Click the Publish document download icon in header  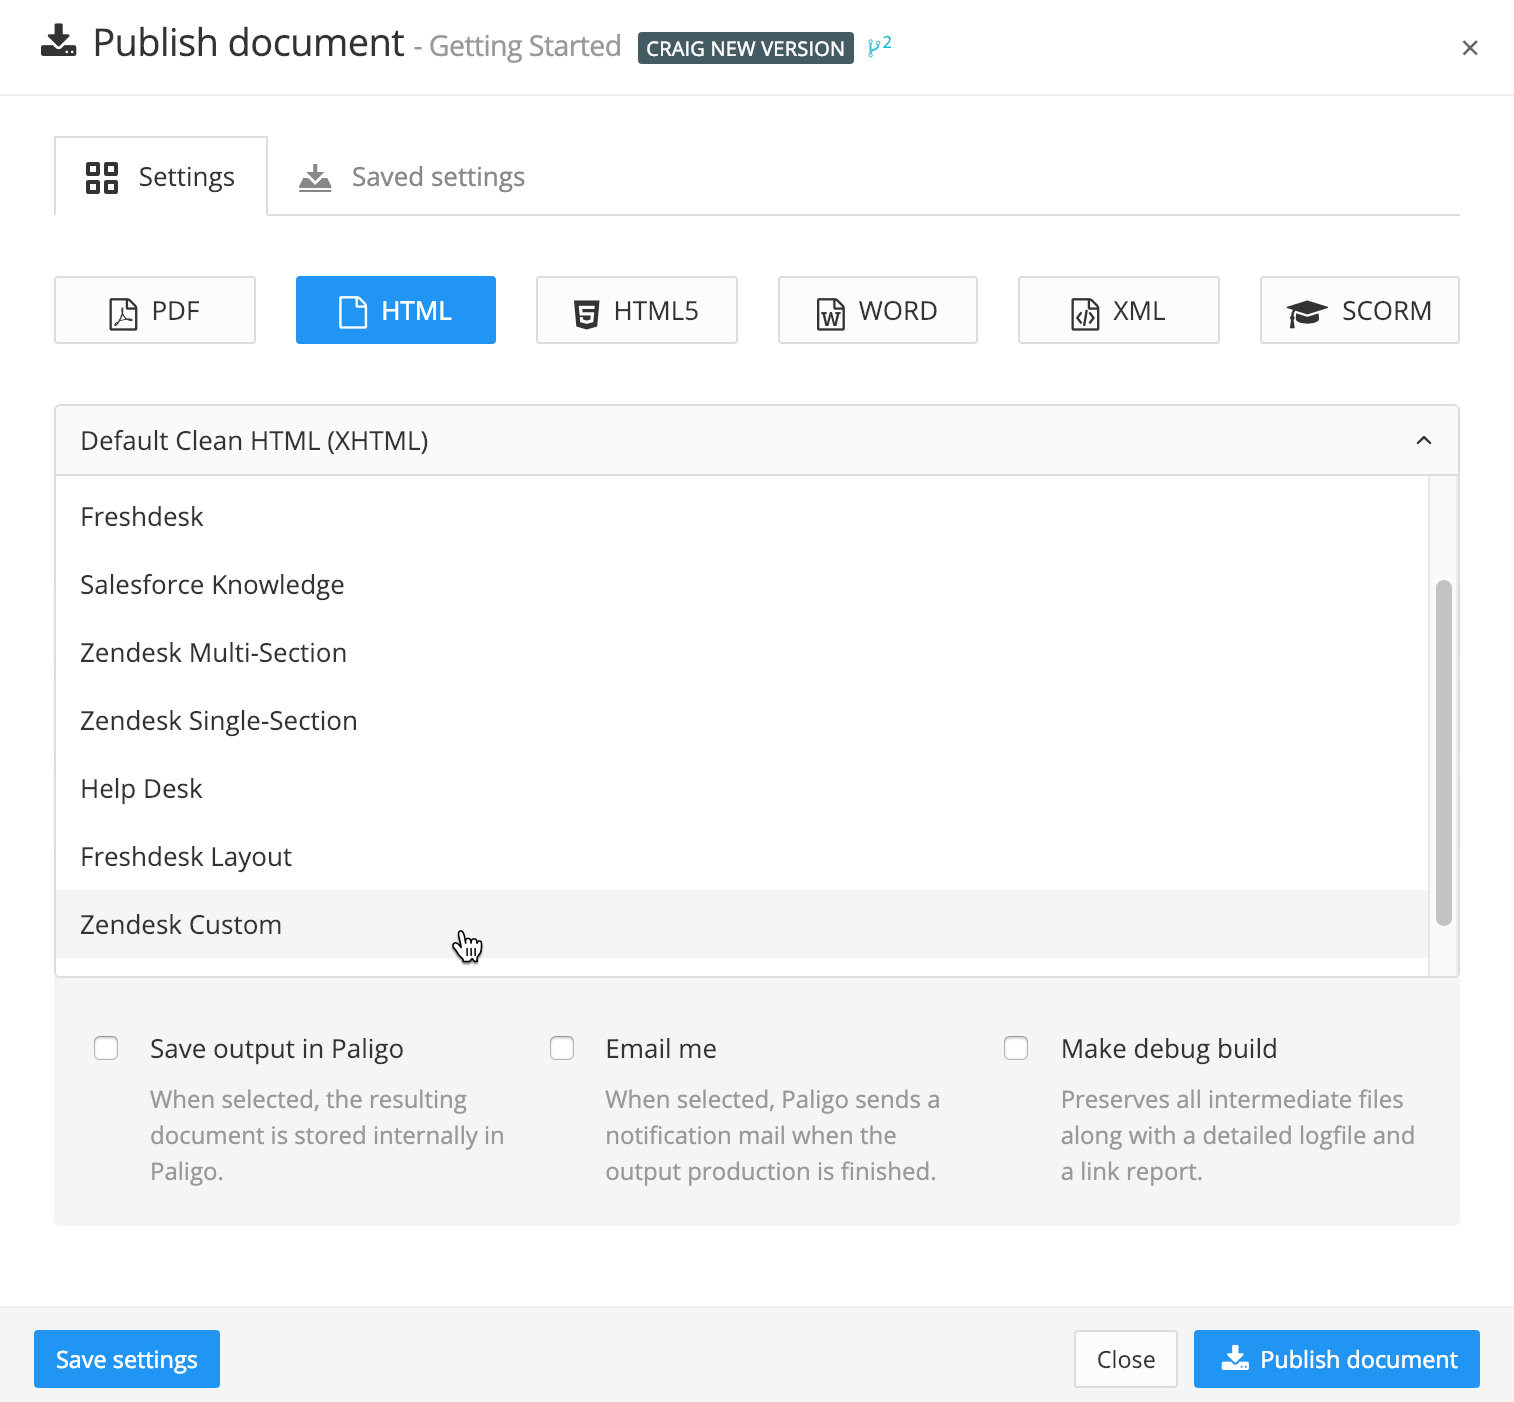coord(58,42)
